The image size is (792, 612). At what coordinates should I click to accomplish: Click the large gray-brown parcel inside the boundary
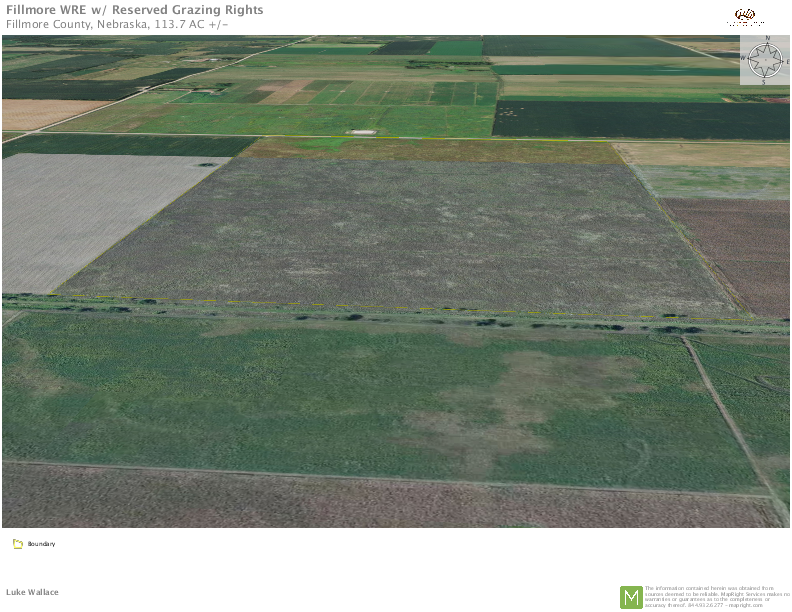point(400,235)
